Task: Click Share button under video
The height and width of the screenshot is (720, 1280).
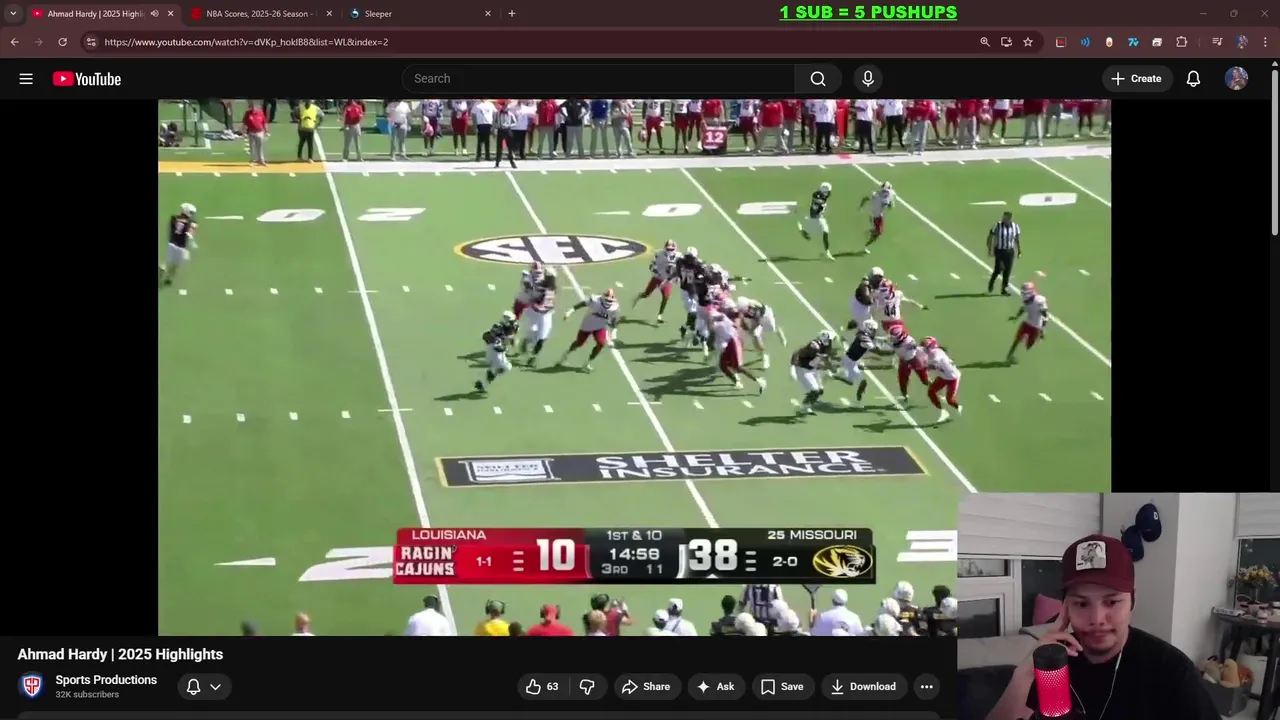Action: pyautogui.click(x=645, y=686)
